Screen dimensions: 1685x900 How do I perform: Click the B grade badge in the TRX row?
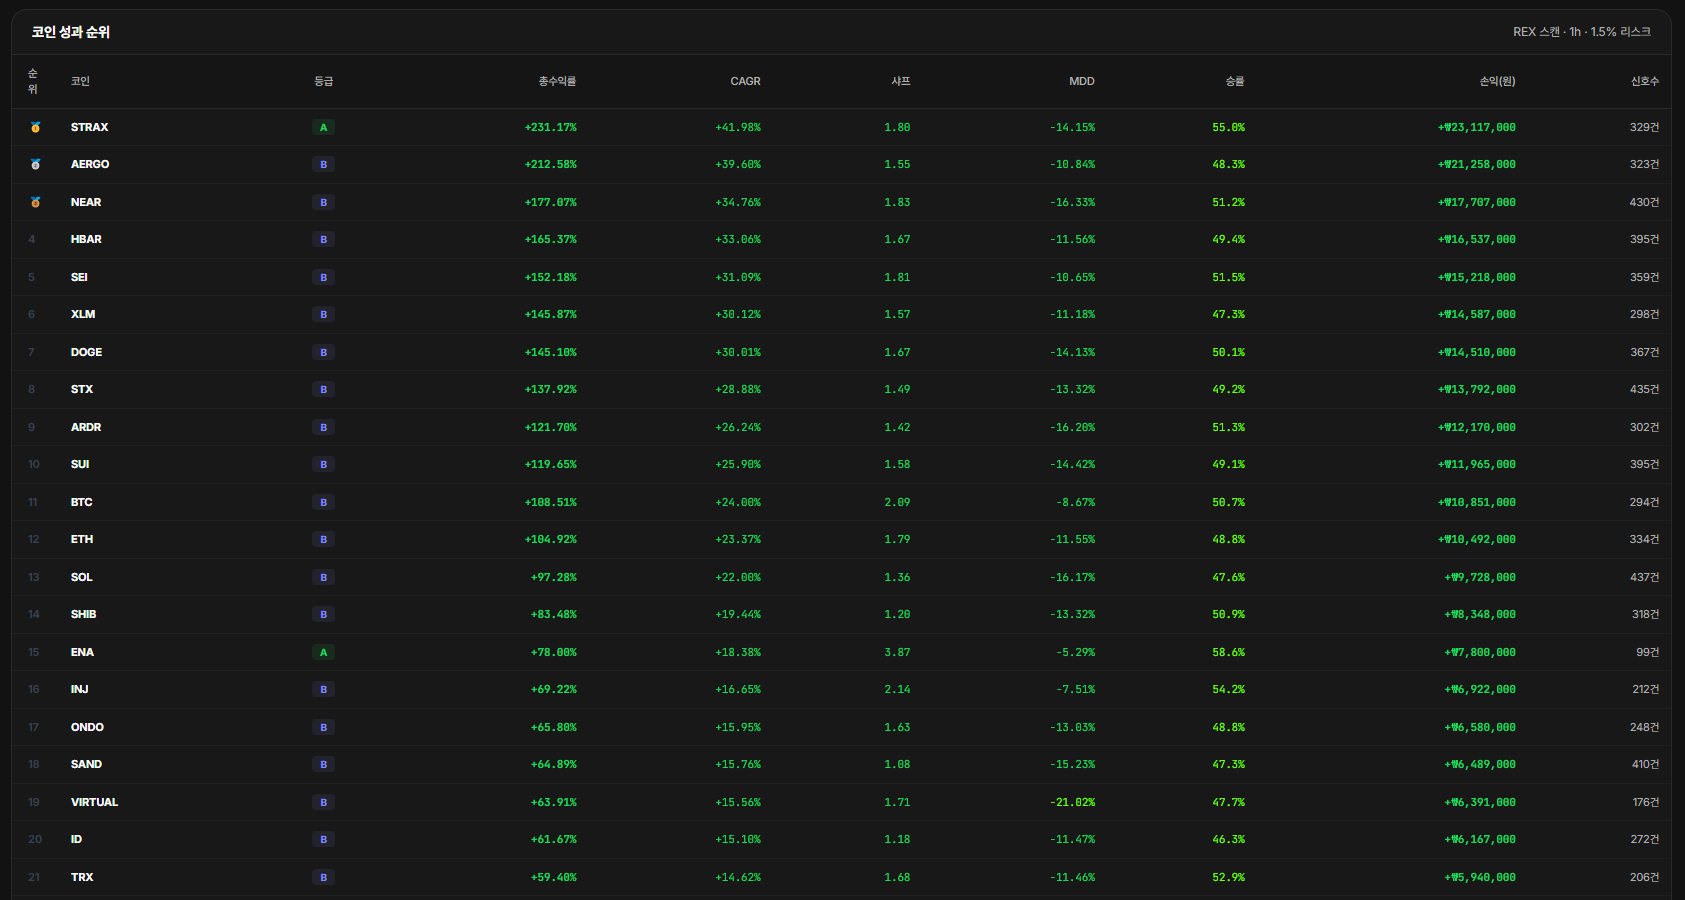[323, 877]
